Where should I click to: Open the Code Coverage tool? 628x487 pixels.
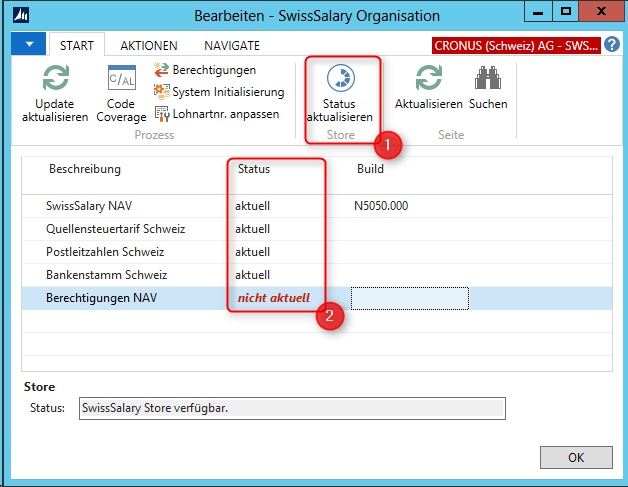point(121,80)
